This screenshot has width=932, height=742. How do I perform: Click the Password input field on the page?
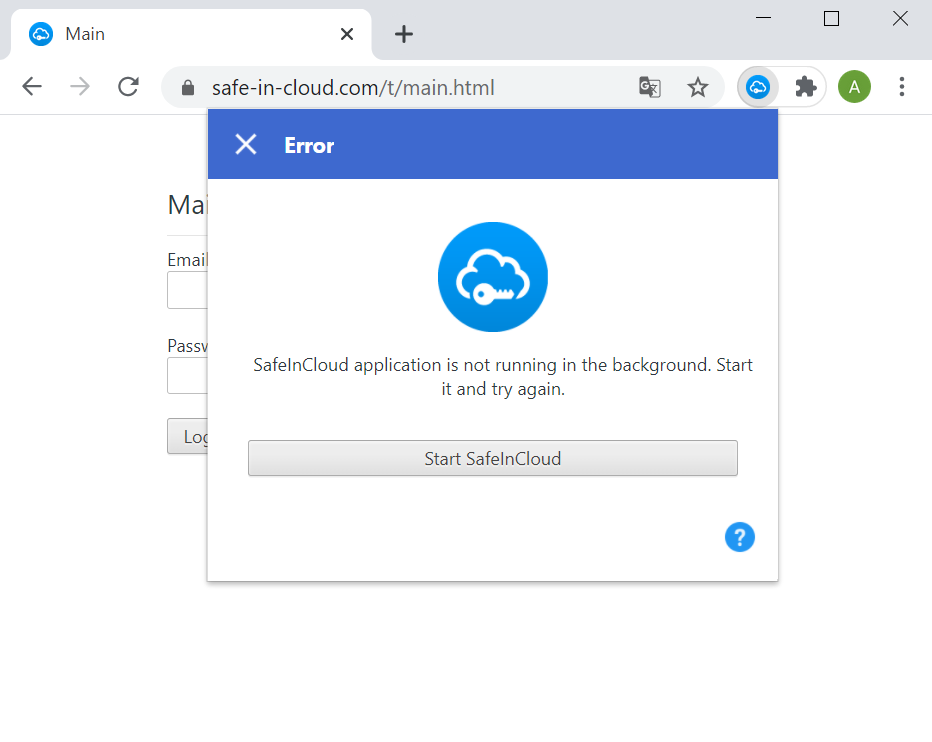tap(187, 376)
